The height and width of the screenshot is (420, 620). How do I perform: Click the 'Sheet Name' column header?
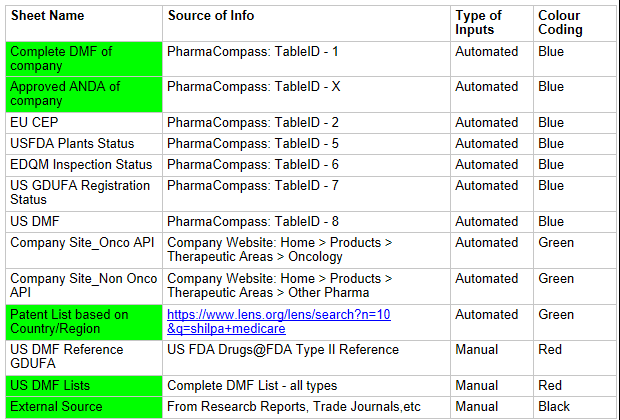point(84,23)
